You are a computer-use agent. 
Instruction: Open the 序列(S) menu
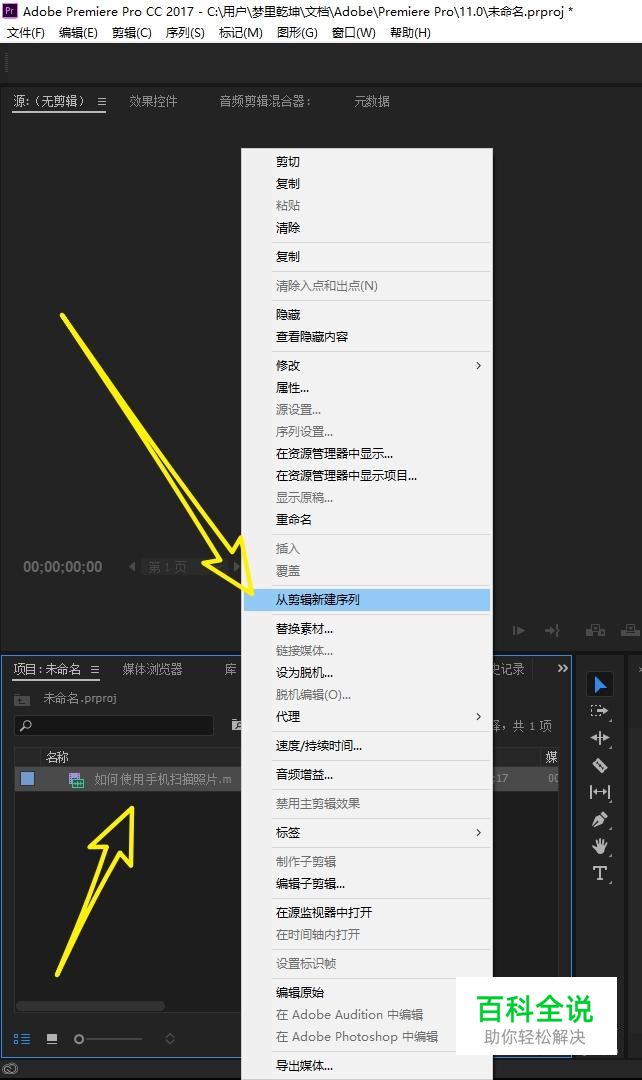185,32
